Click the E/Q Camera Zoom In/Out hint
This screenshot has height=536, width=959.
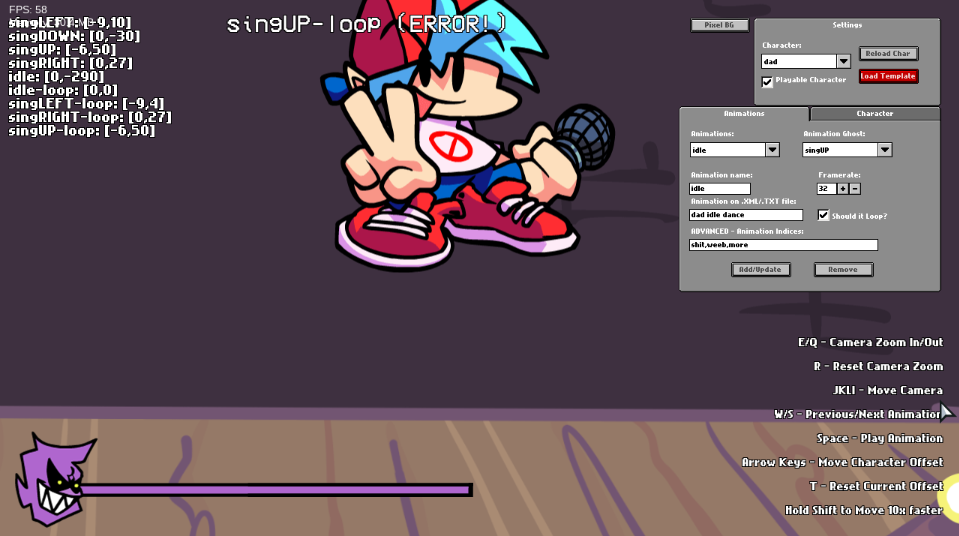click(x=870, y=342)
